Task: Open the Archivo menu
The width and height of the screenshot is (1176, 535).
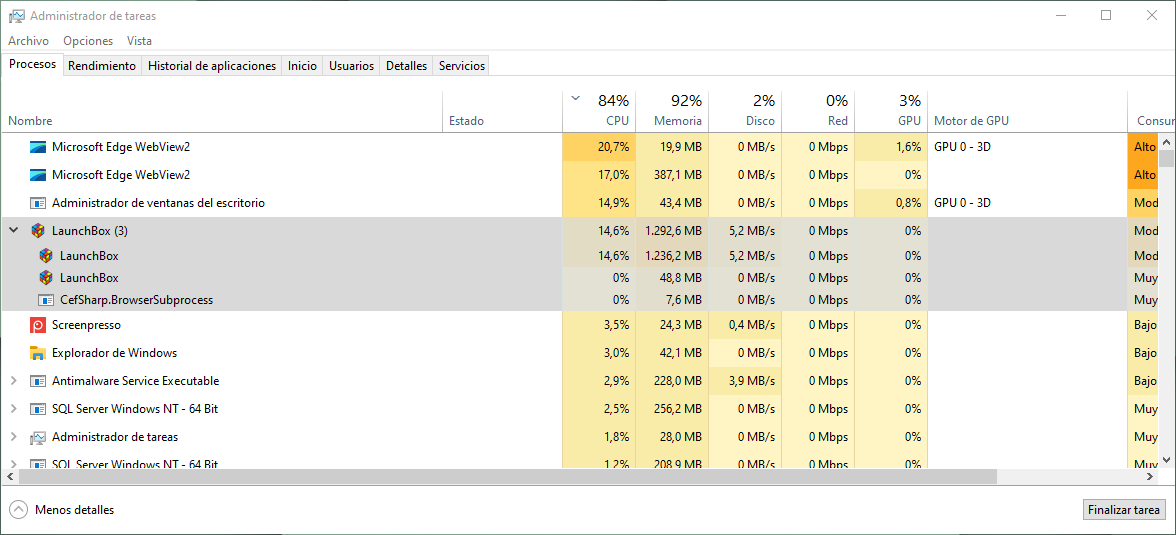Action: (28, 41)
